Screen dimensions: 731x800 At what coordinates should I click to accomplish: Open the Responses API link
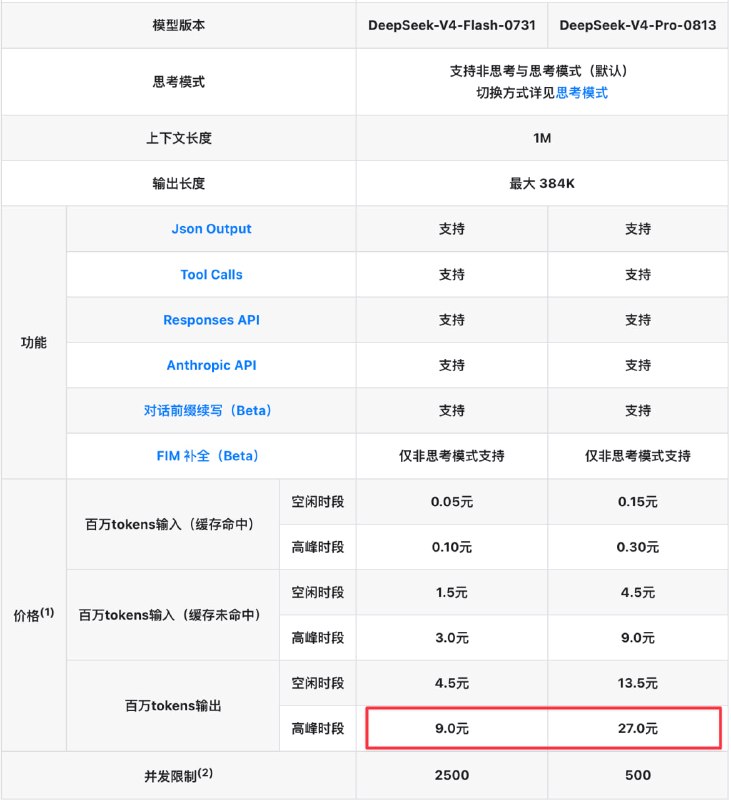[211, 320]
